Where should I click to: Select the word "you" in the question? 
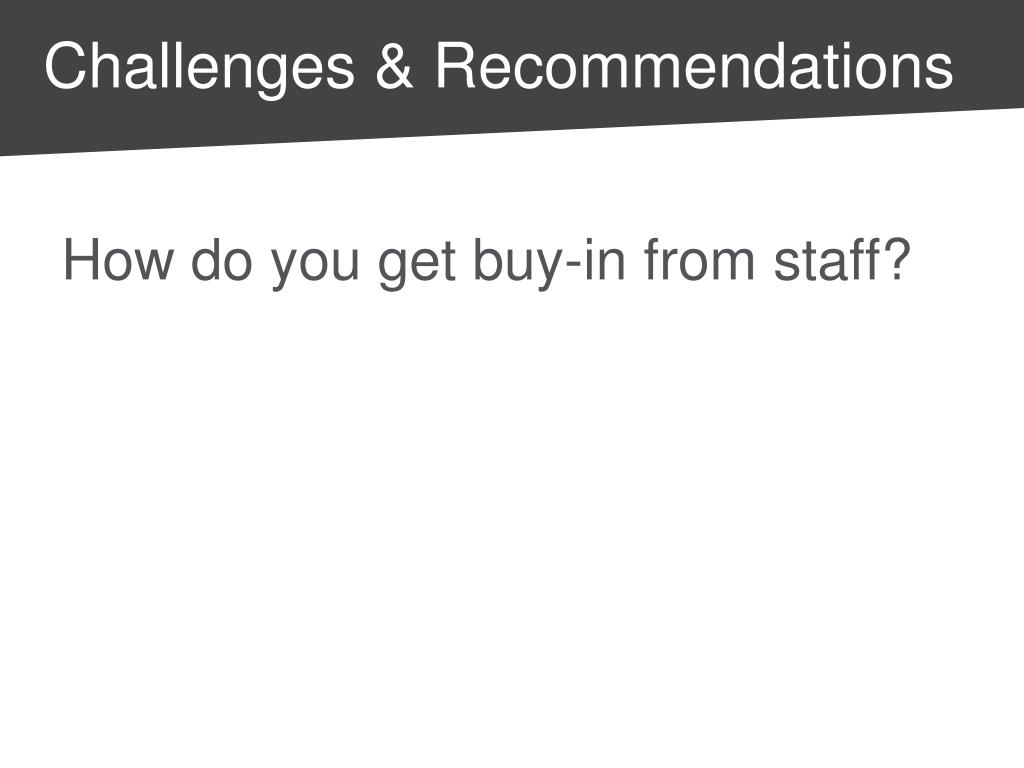[x=315, y=266]
